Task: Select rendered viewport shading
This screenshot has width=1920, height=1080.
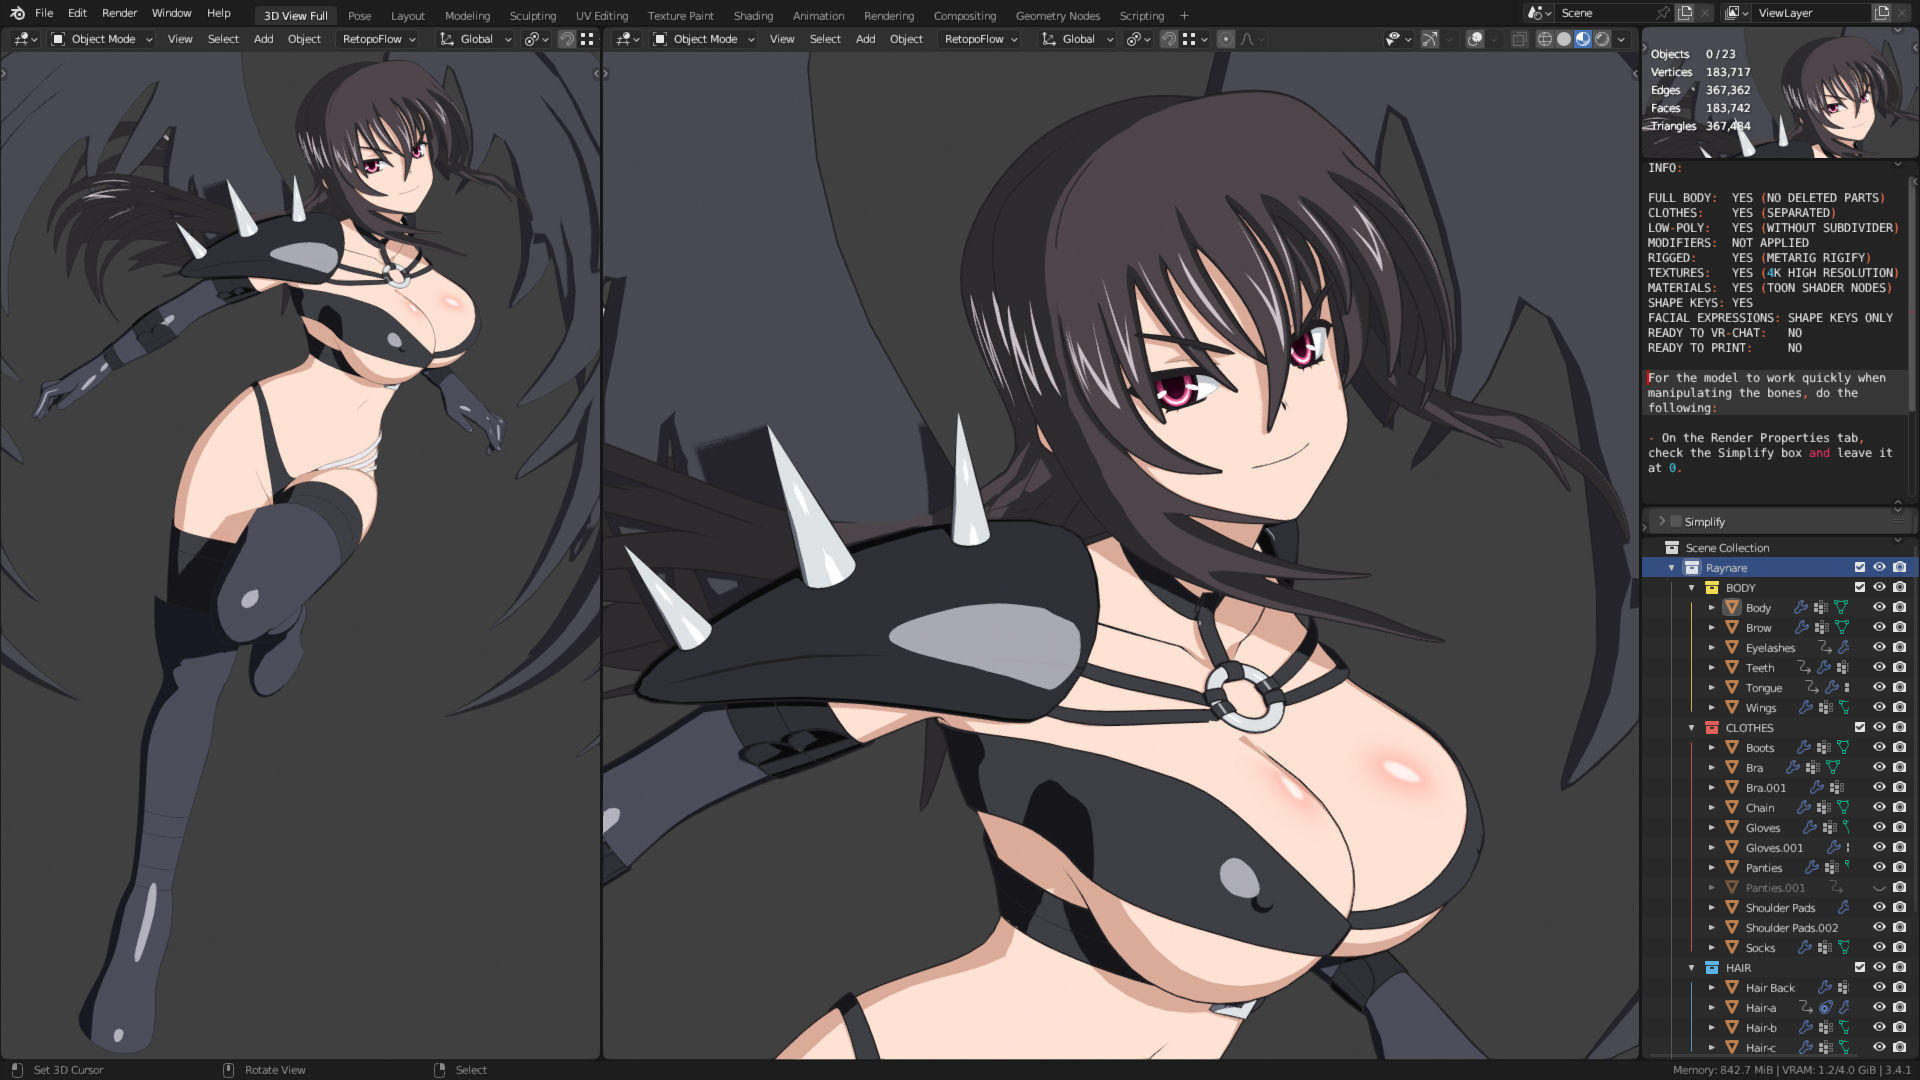Action: [1602, 39]
